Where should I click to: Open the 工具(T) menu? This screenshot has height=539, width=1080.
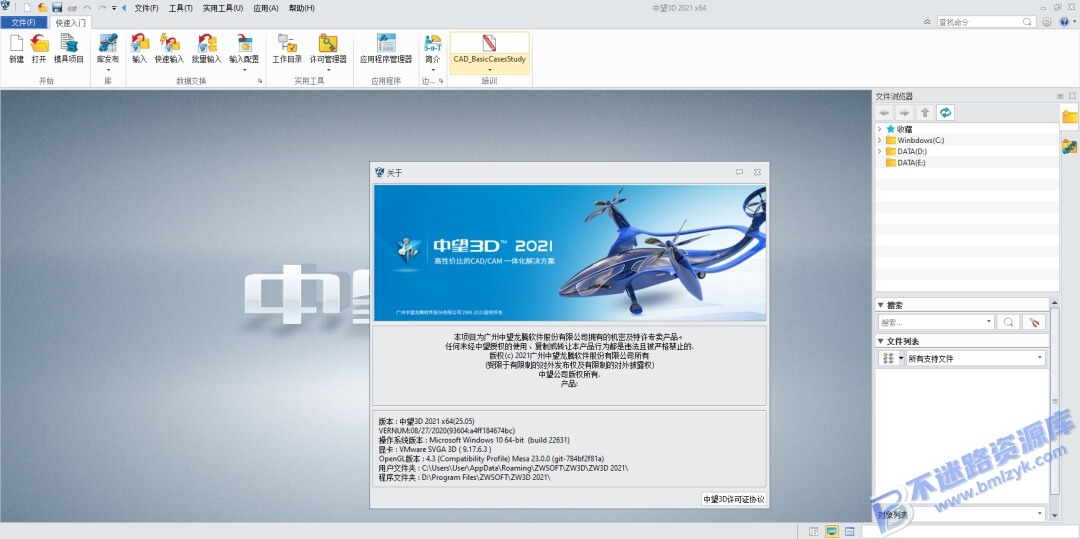click(180, 8)
